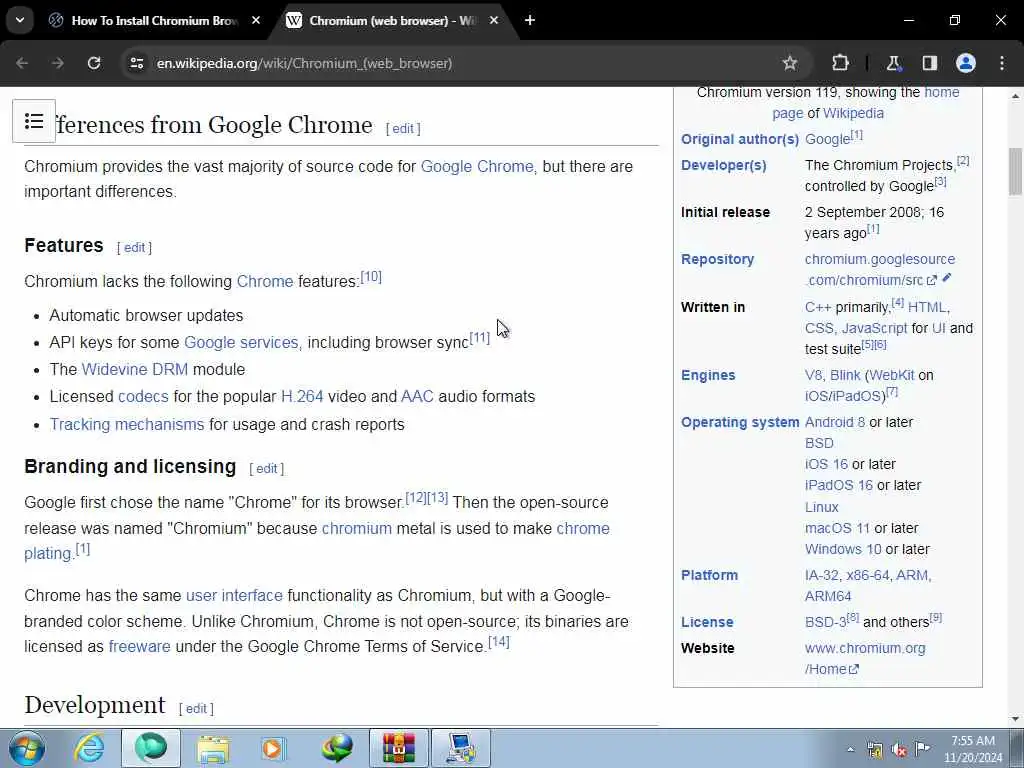The width and height of the screenshot is (1024, 768).
Task: Open the Internet Download Manager globe taskbar icon
Action: tap(337, 748)
